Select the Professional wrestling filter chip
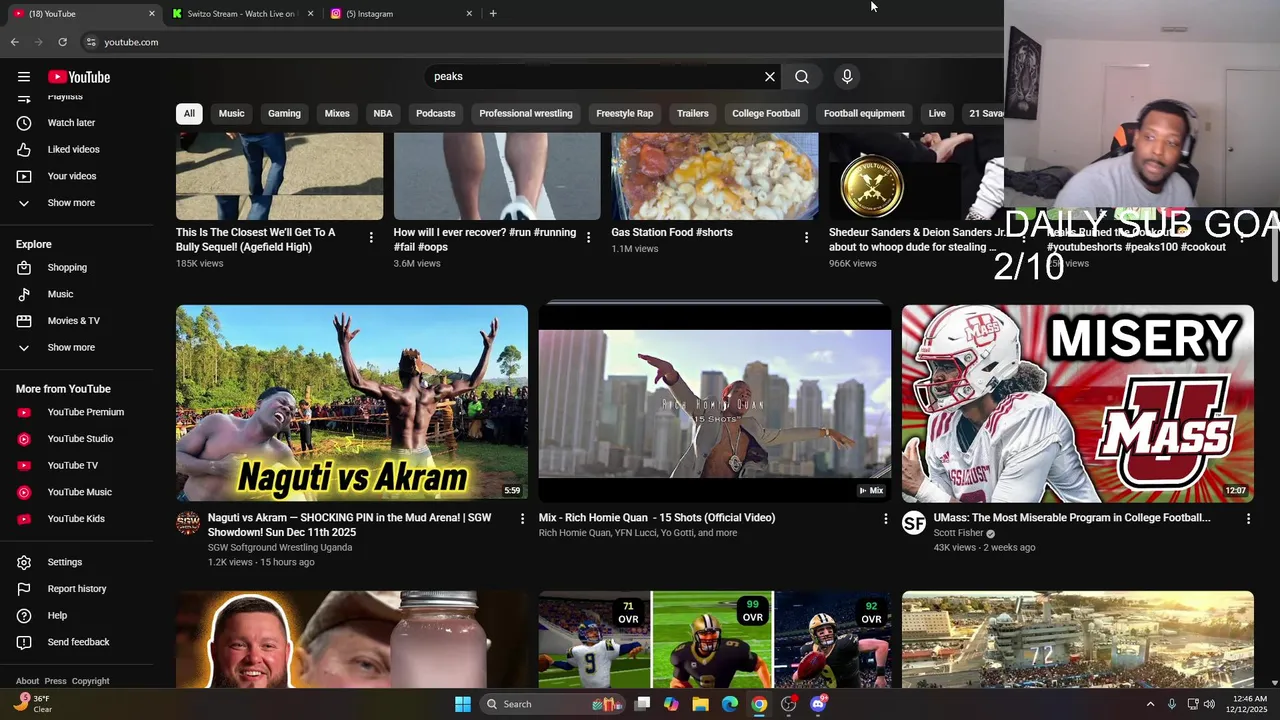 (526, 113)
